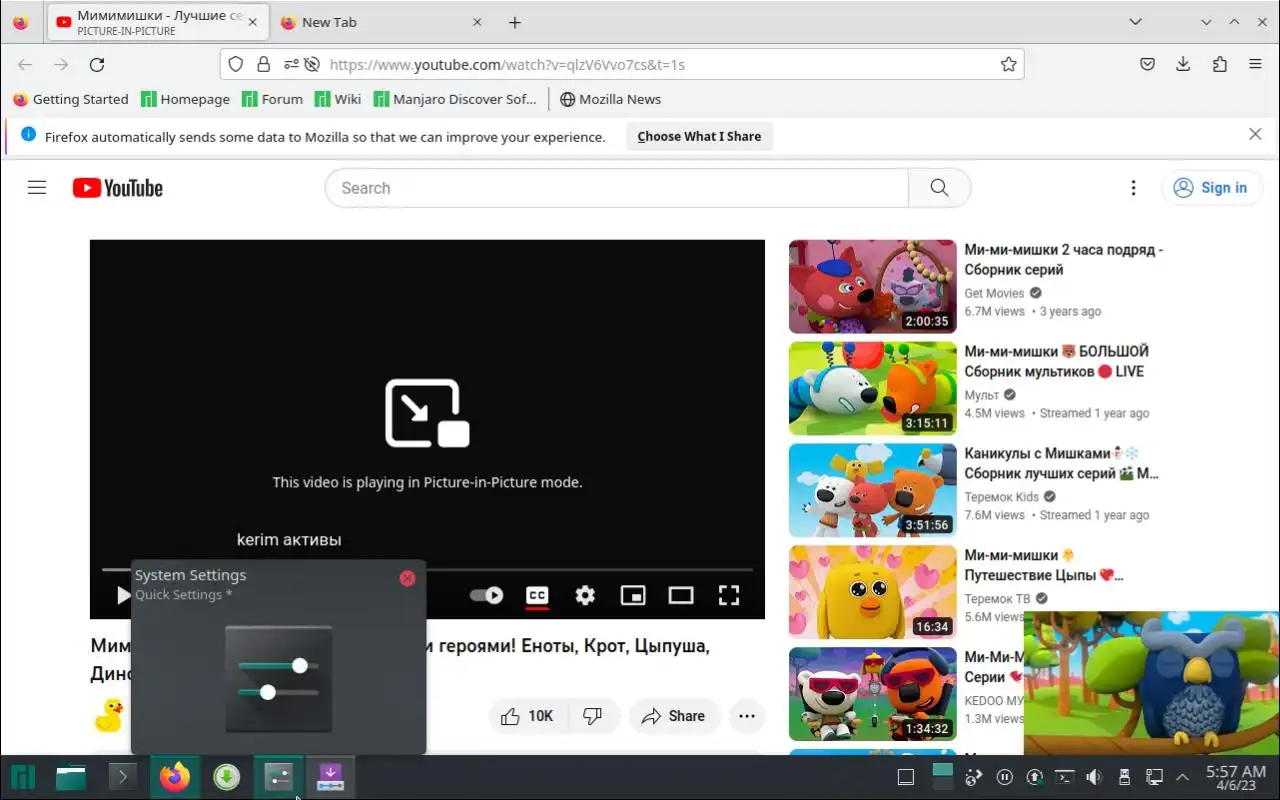Open the Forum bookmark
Screen dimensions: 1280x800
point(271,99)
